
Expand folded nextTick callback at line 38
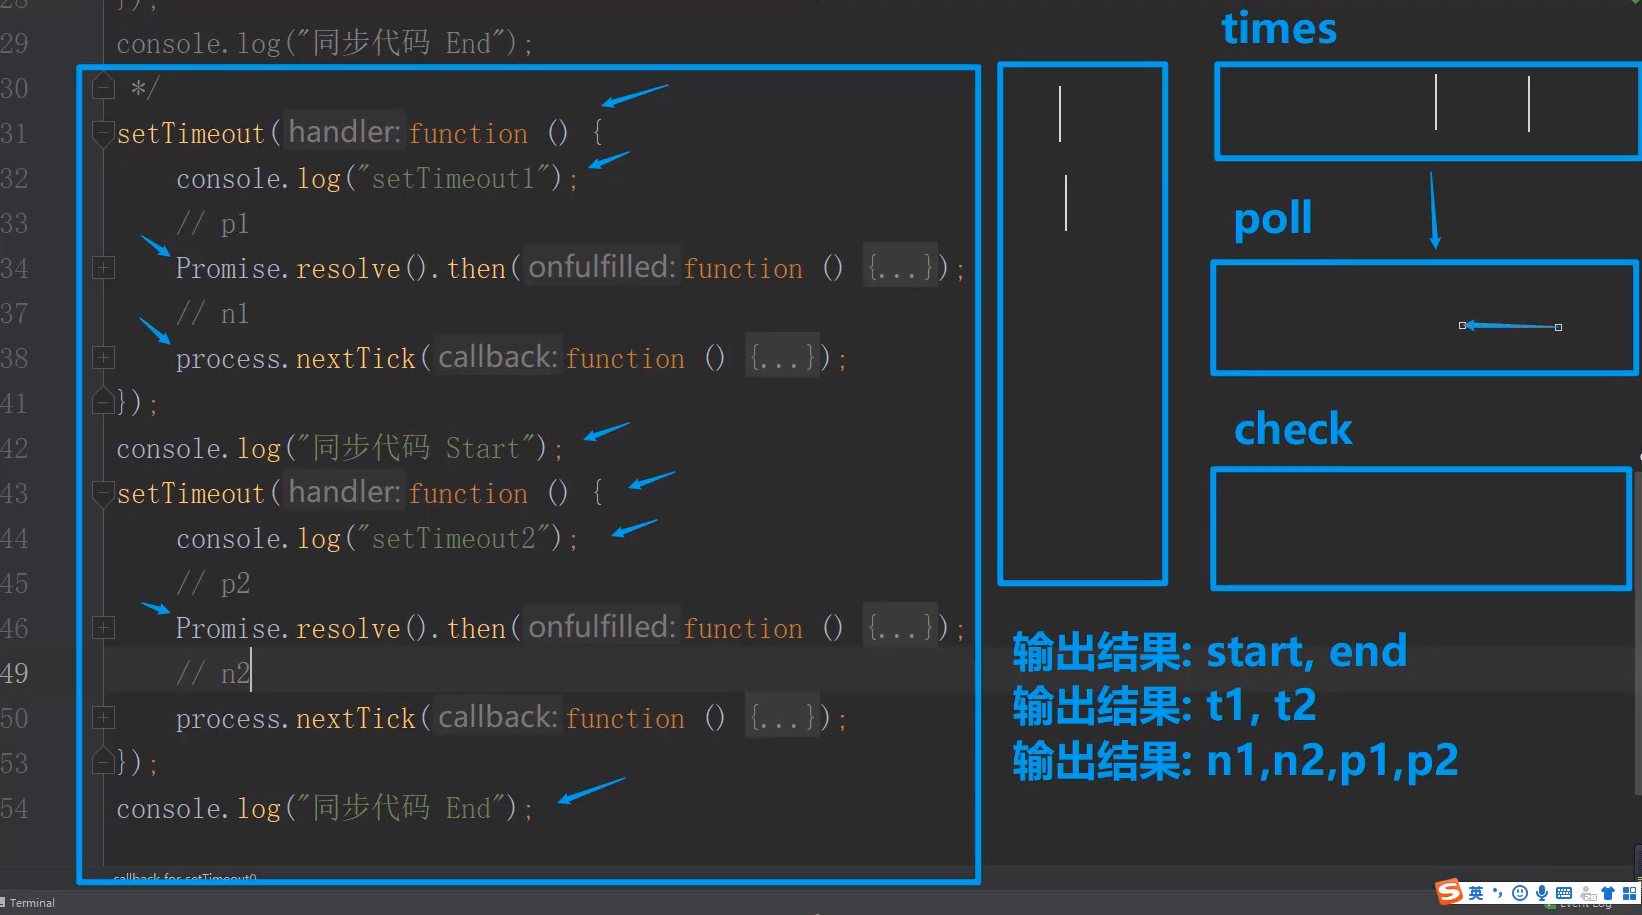(103, 358)
